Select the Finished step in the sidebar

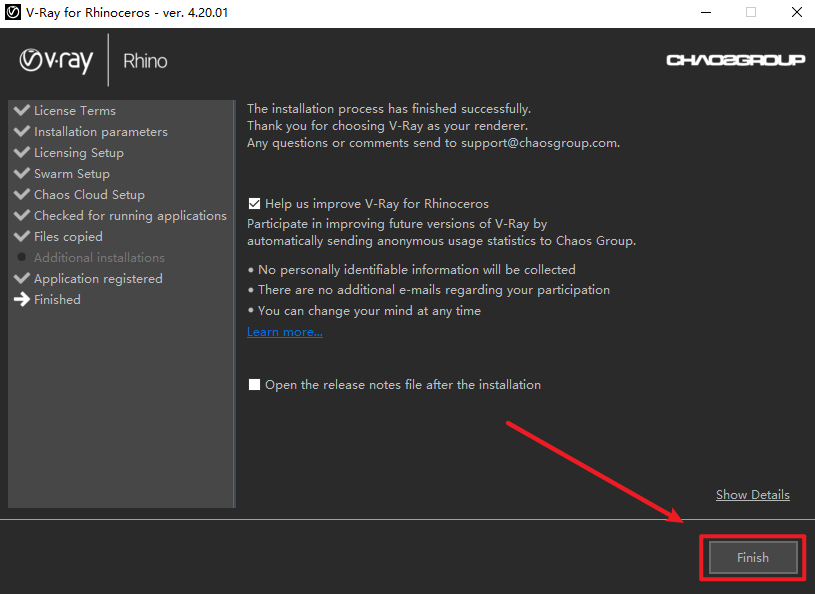coord(57,299)
